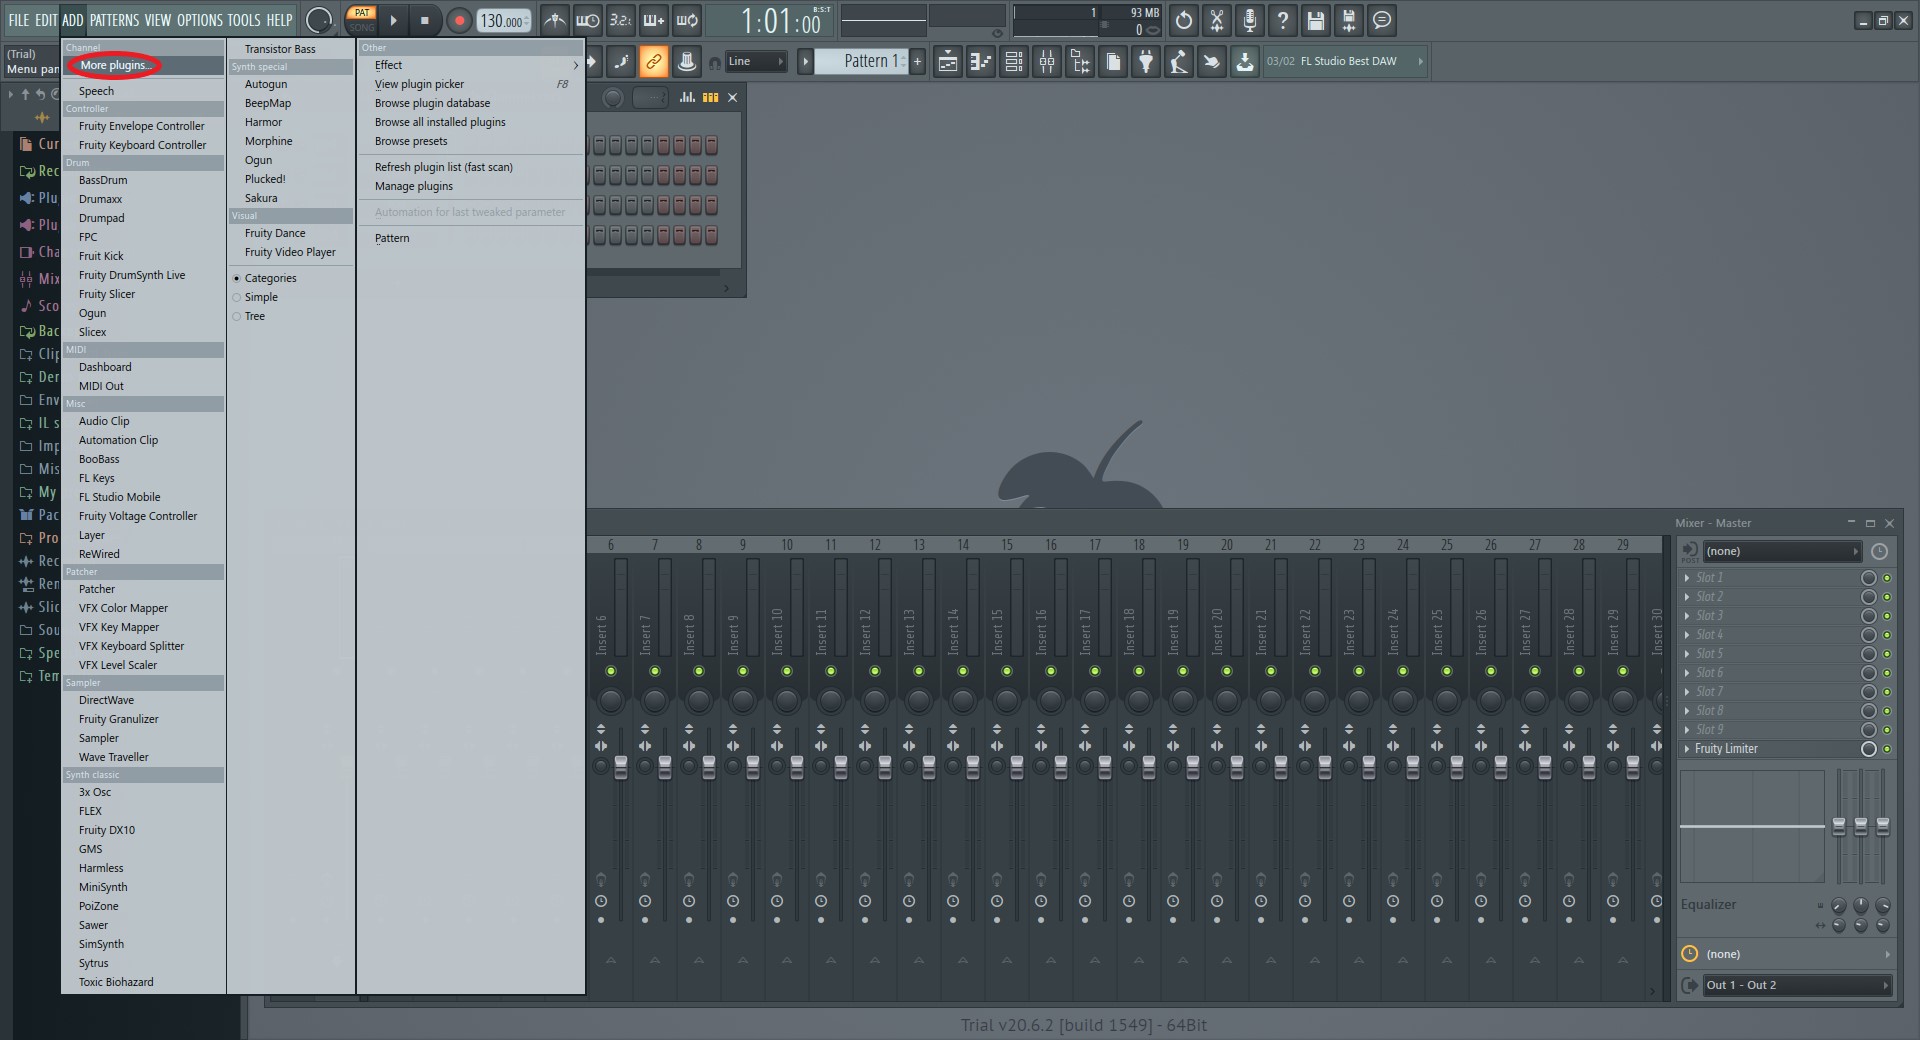Click the save project disk icon
Screen dimensions: 1920x1040
pos(1315,20)
